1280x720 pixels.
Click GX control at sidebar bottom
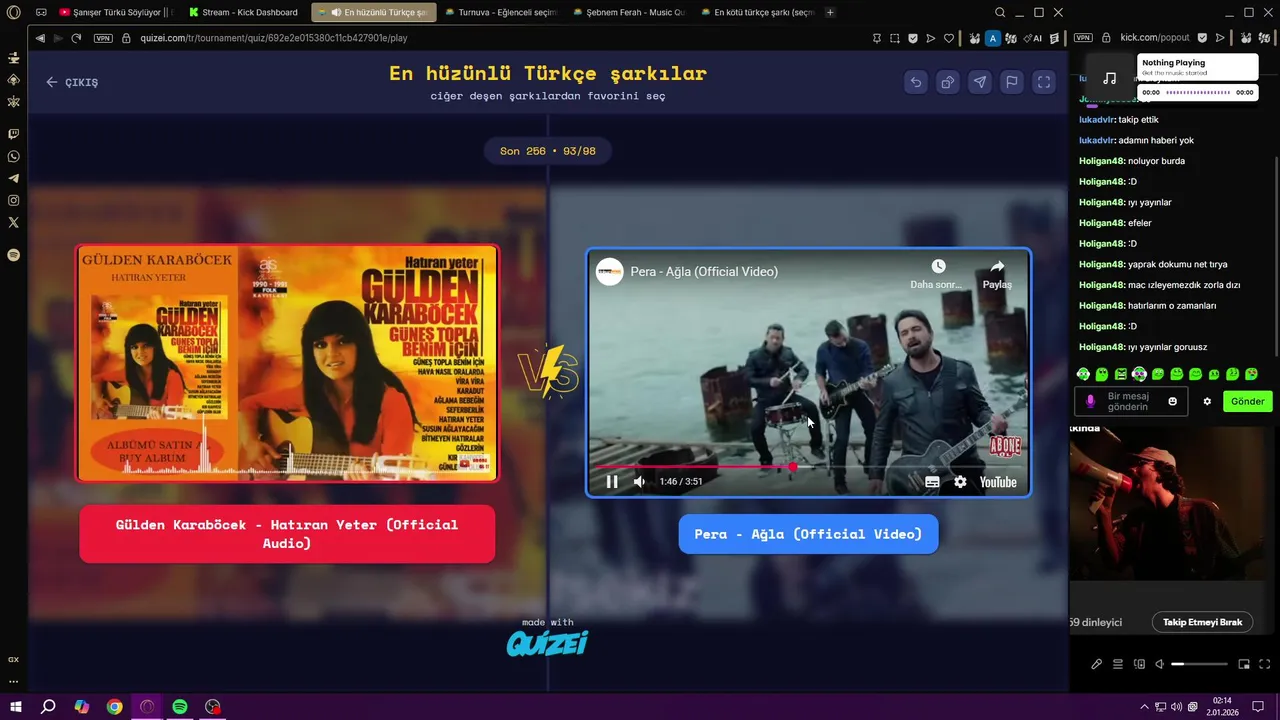click(x=13, y=659)
